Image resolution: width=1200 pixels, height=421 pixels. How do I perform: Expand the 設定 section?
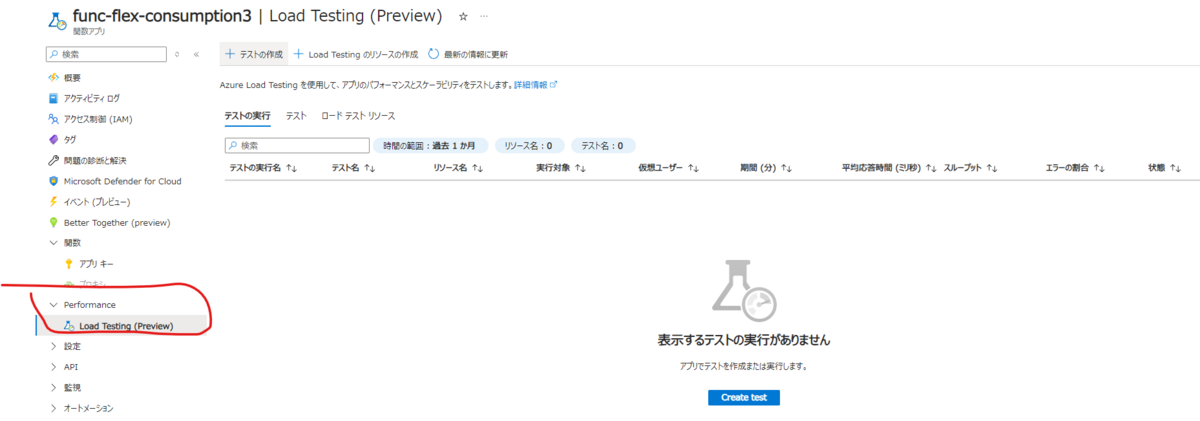pos(54,346)
